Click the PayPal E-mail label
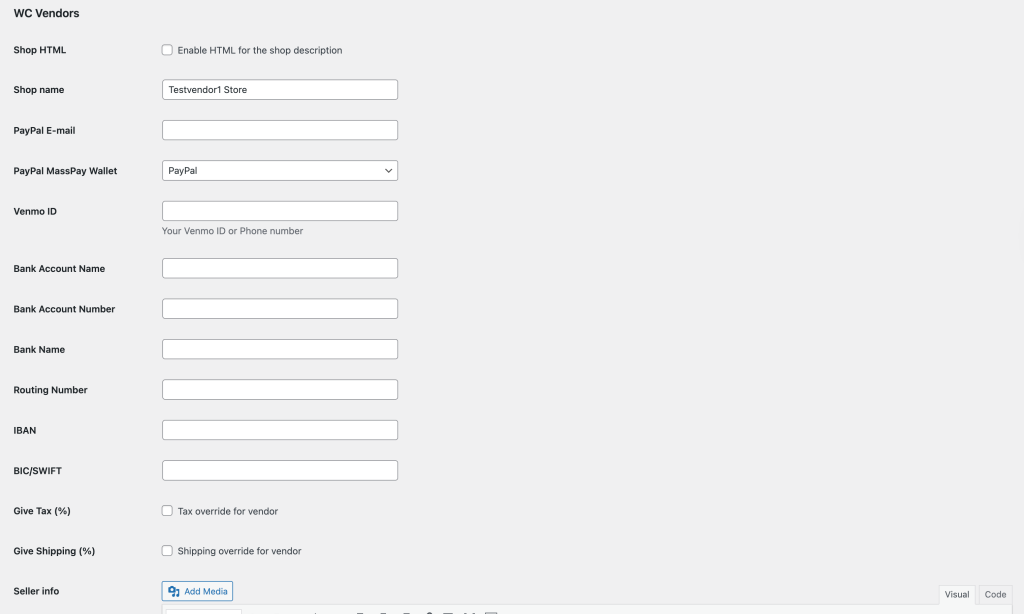Image resolution: width=1024 pixels, height=614 pixels. [x=44, y=131]
